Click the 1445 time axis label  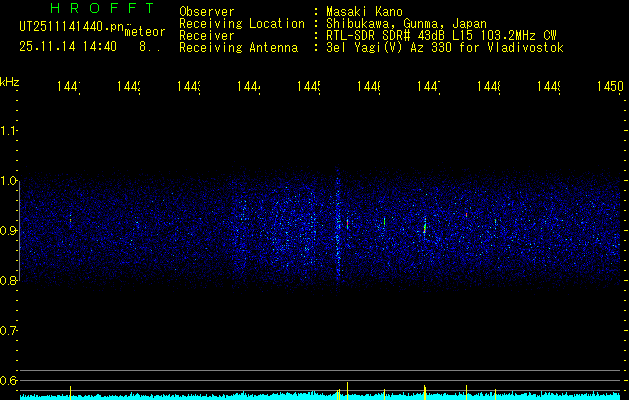pyautogui.click(x=308, y=87)
